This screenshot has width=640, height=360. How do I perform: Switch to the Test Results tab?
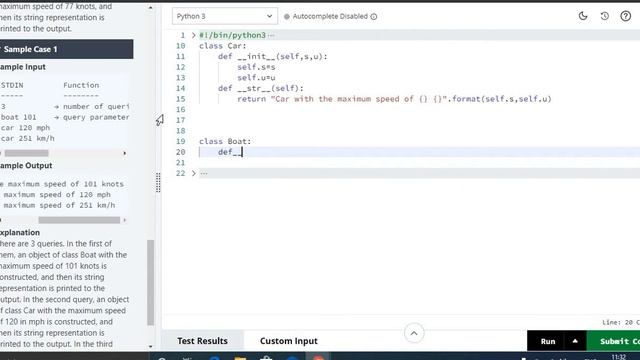[x=202, y=341]
